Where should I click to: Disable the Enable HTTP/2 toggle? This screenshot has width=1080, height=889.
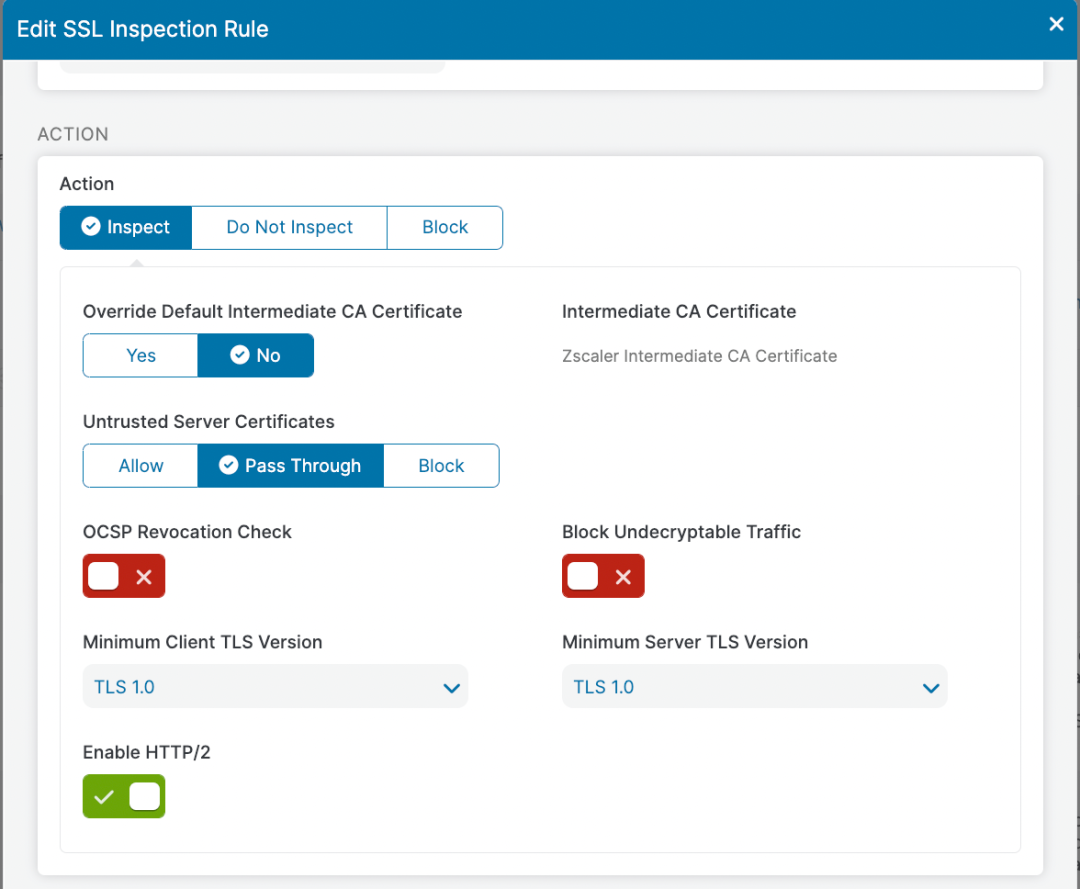(124, 797)
